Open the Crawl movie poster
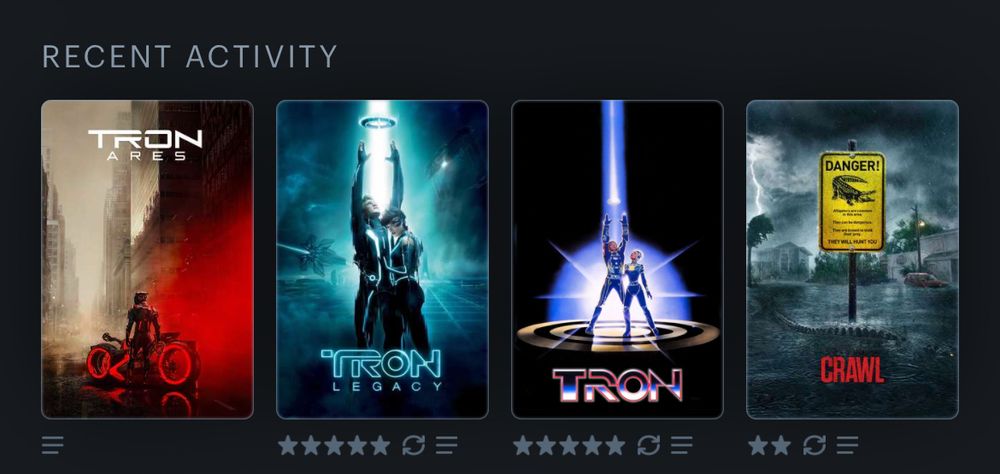The image size is (1000, 474). [x=852, y=259]
